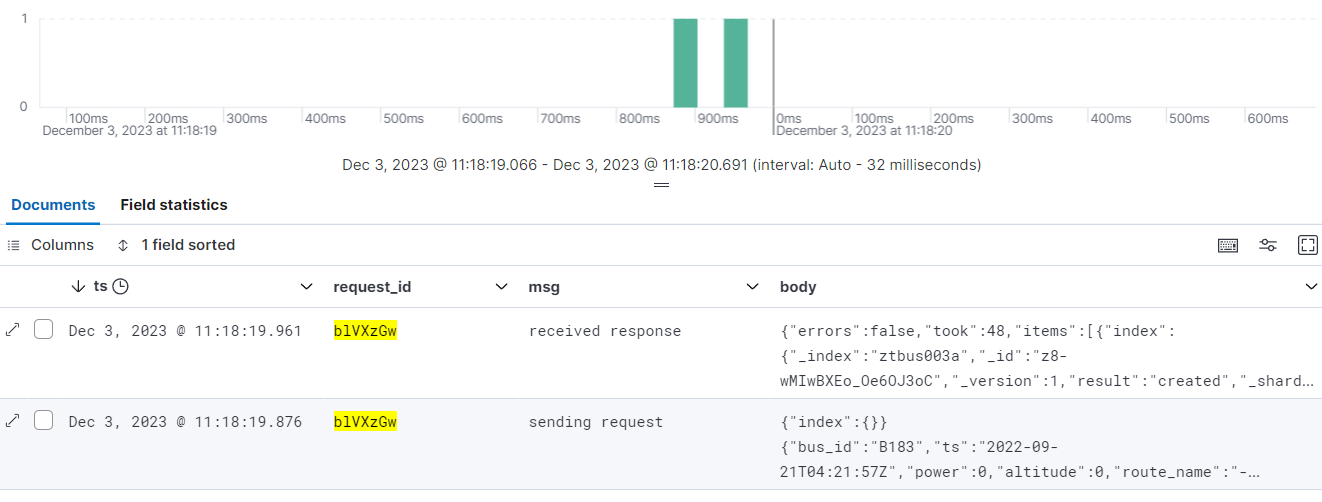Click timestamp Dec 3, 2023 @ 11:18:19.961
Viewport: 1322px width, 502px height.
click(x=185, y=331)
